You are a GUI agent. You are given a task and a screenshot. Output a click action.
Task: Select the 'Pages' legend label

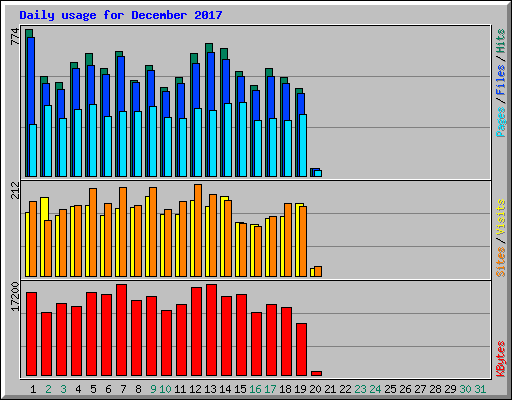point(501,122)
